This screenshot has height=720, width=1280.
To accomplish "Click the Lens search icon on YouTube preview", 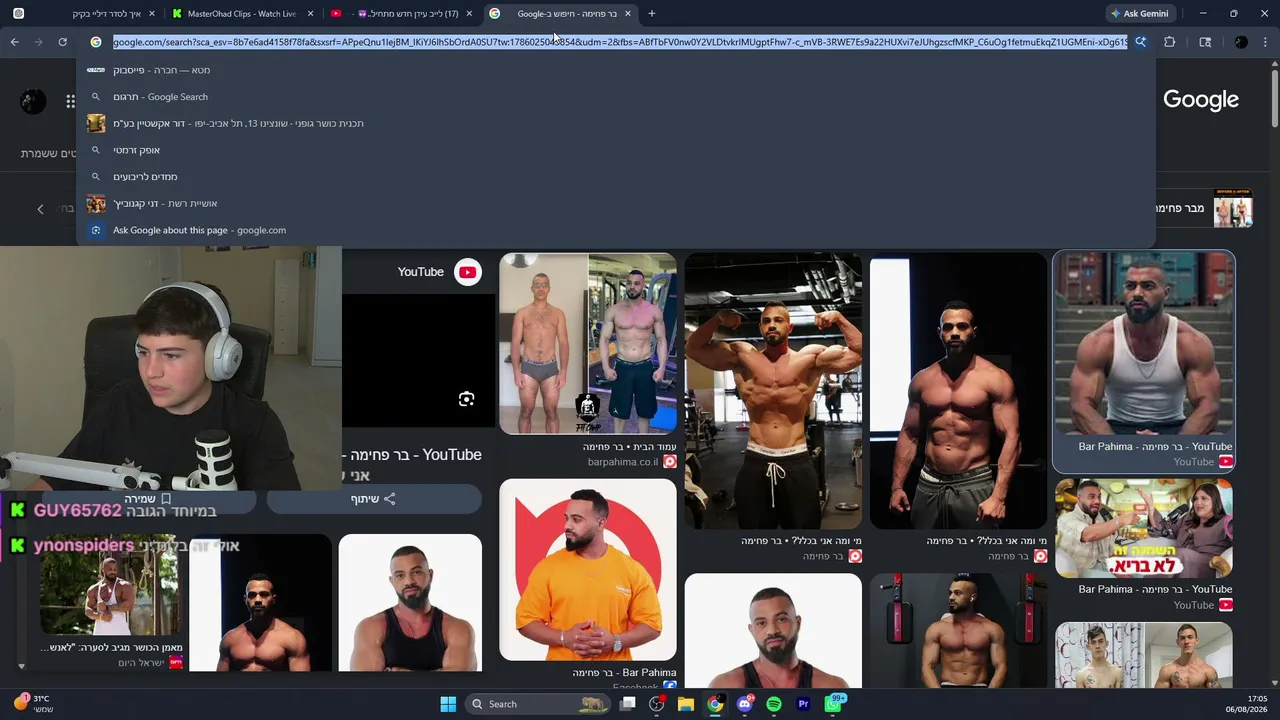I will [466, 399].
